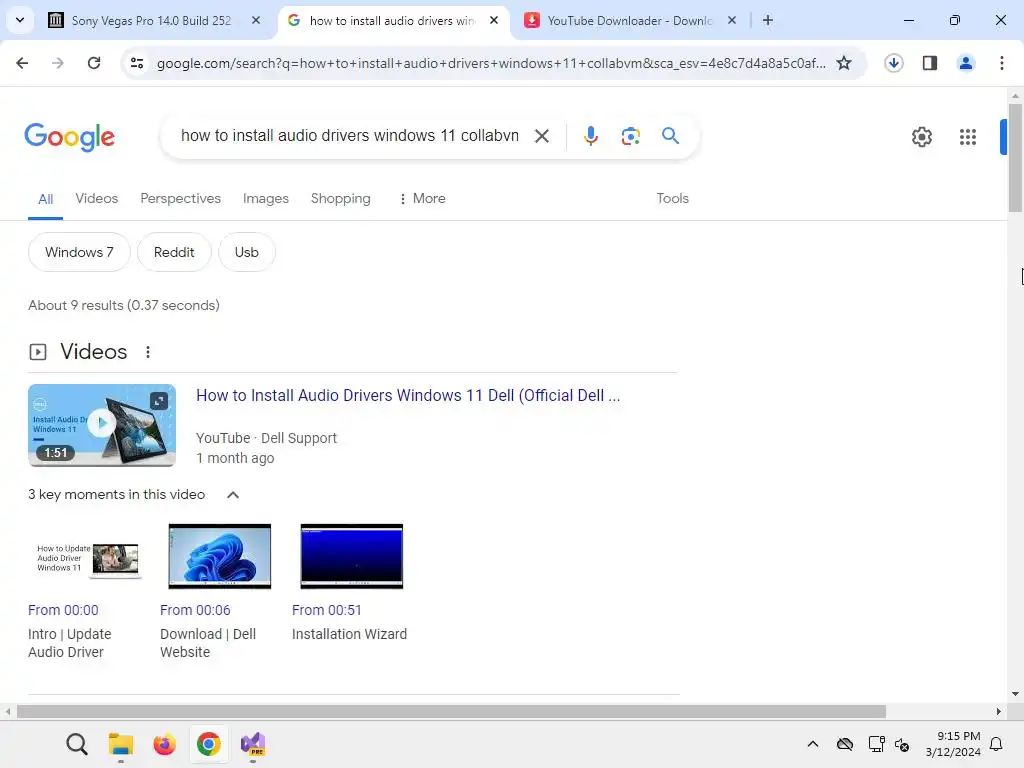The width and height of the screenshot is (1024, 768).
Task: Open How to Install Audio Drivers Dell link
Action: coord(408,396)
